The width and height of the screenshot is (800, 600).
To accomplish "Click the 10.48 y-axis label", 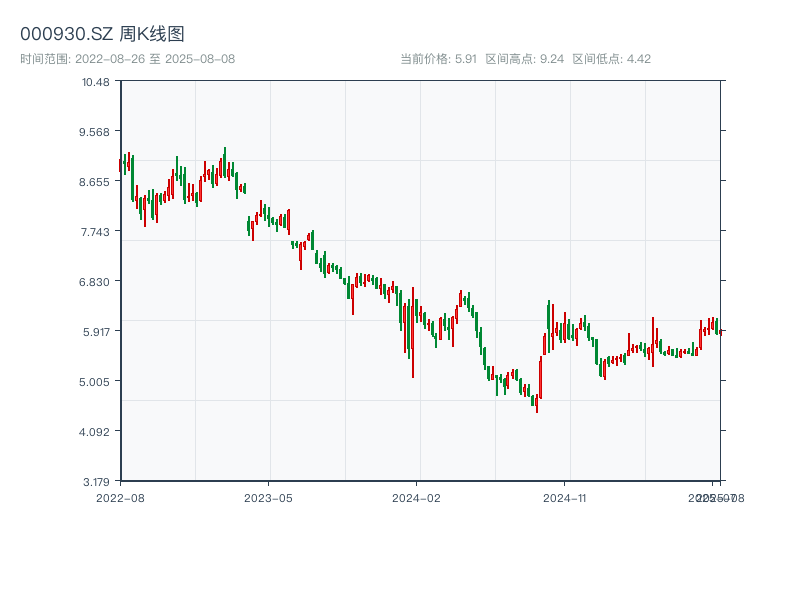I will point(96,81).
